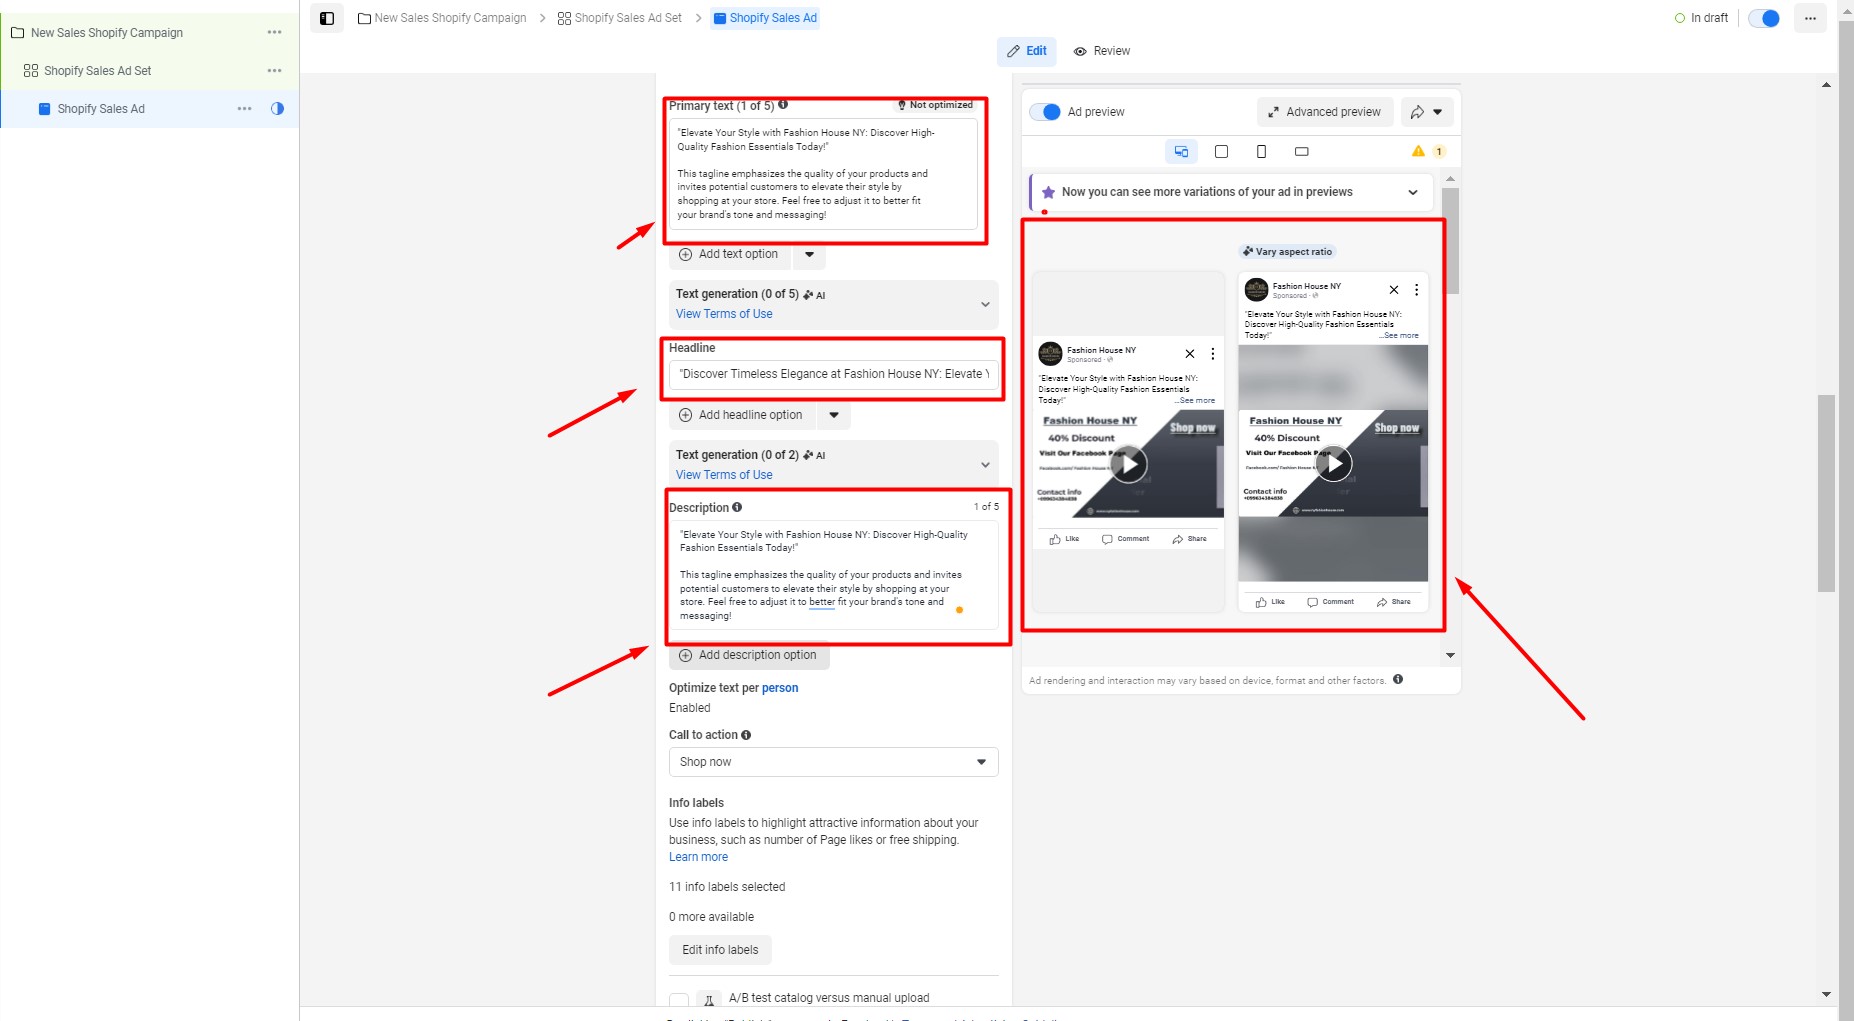The height and width of the screenshot is (1021, 1854).
Task: Open View Terms of Use under primary text
Action: [x=724, y=314]
